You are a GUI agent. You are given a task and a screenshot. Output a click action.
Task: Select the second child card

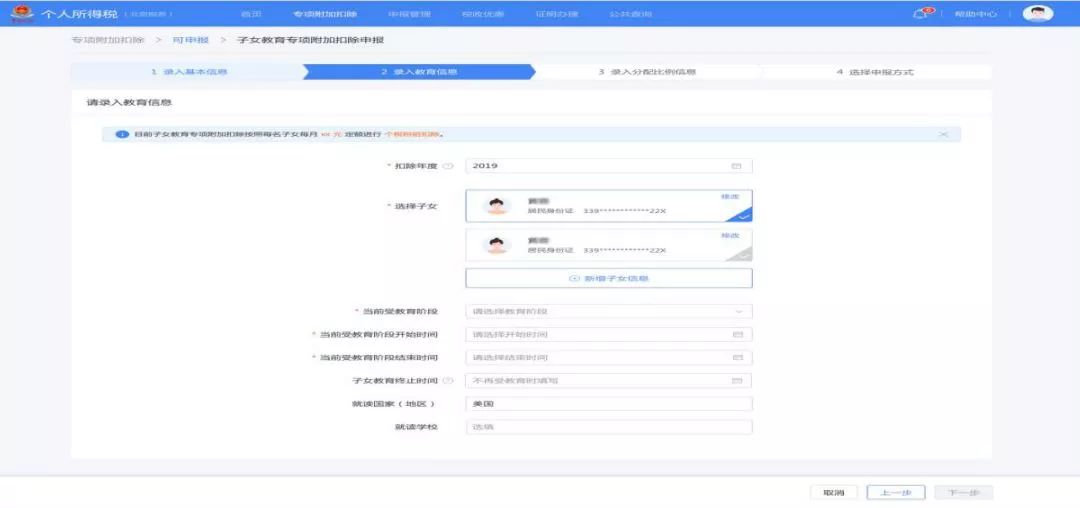click(x=608, y=245)
